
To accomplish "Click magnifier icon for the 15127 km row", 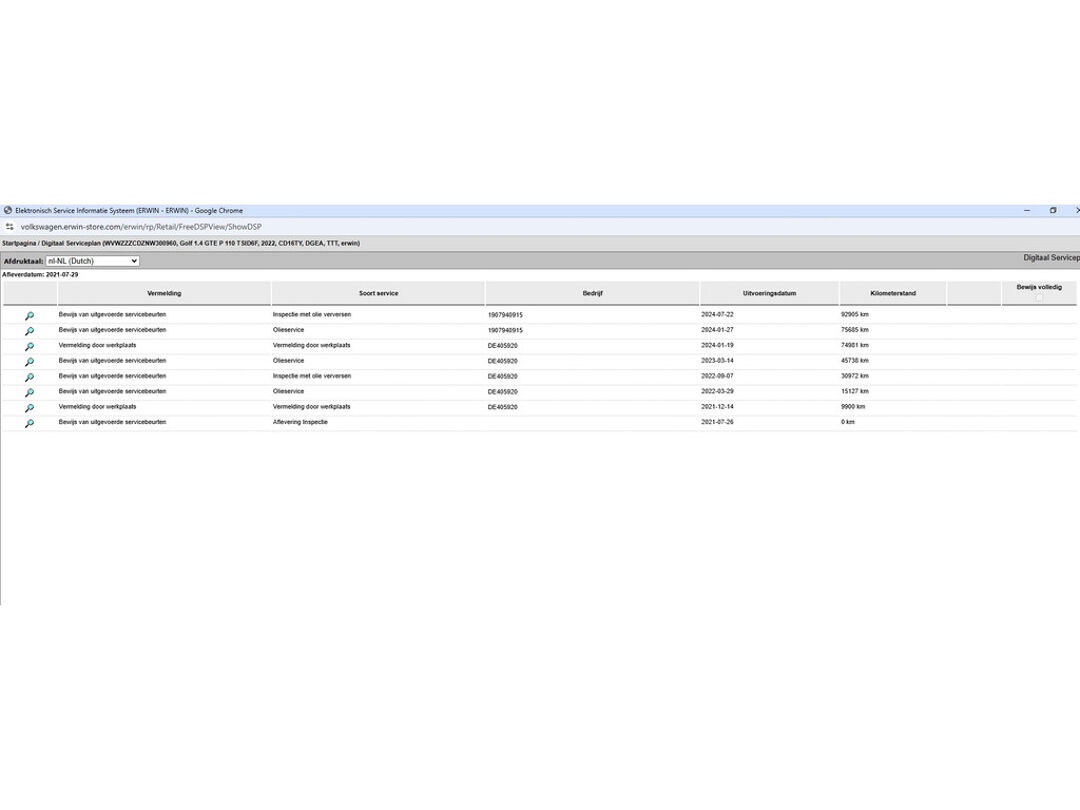I will tap(29, 393).
